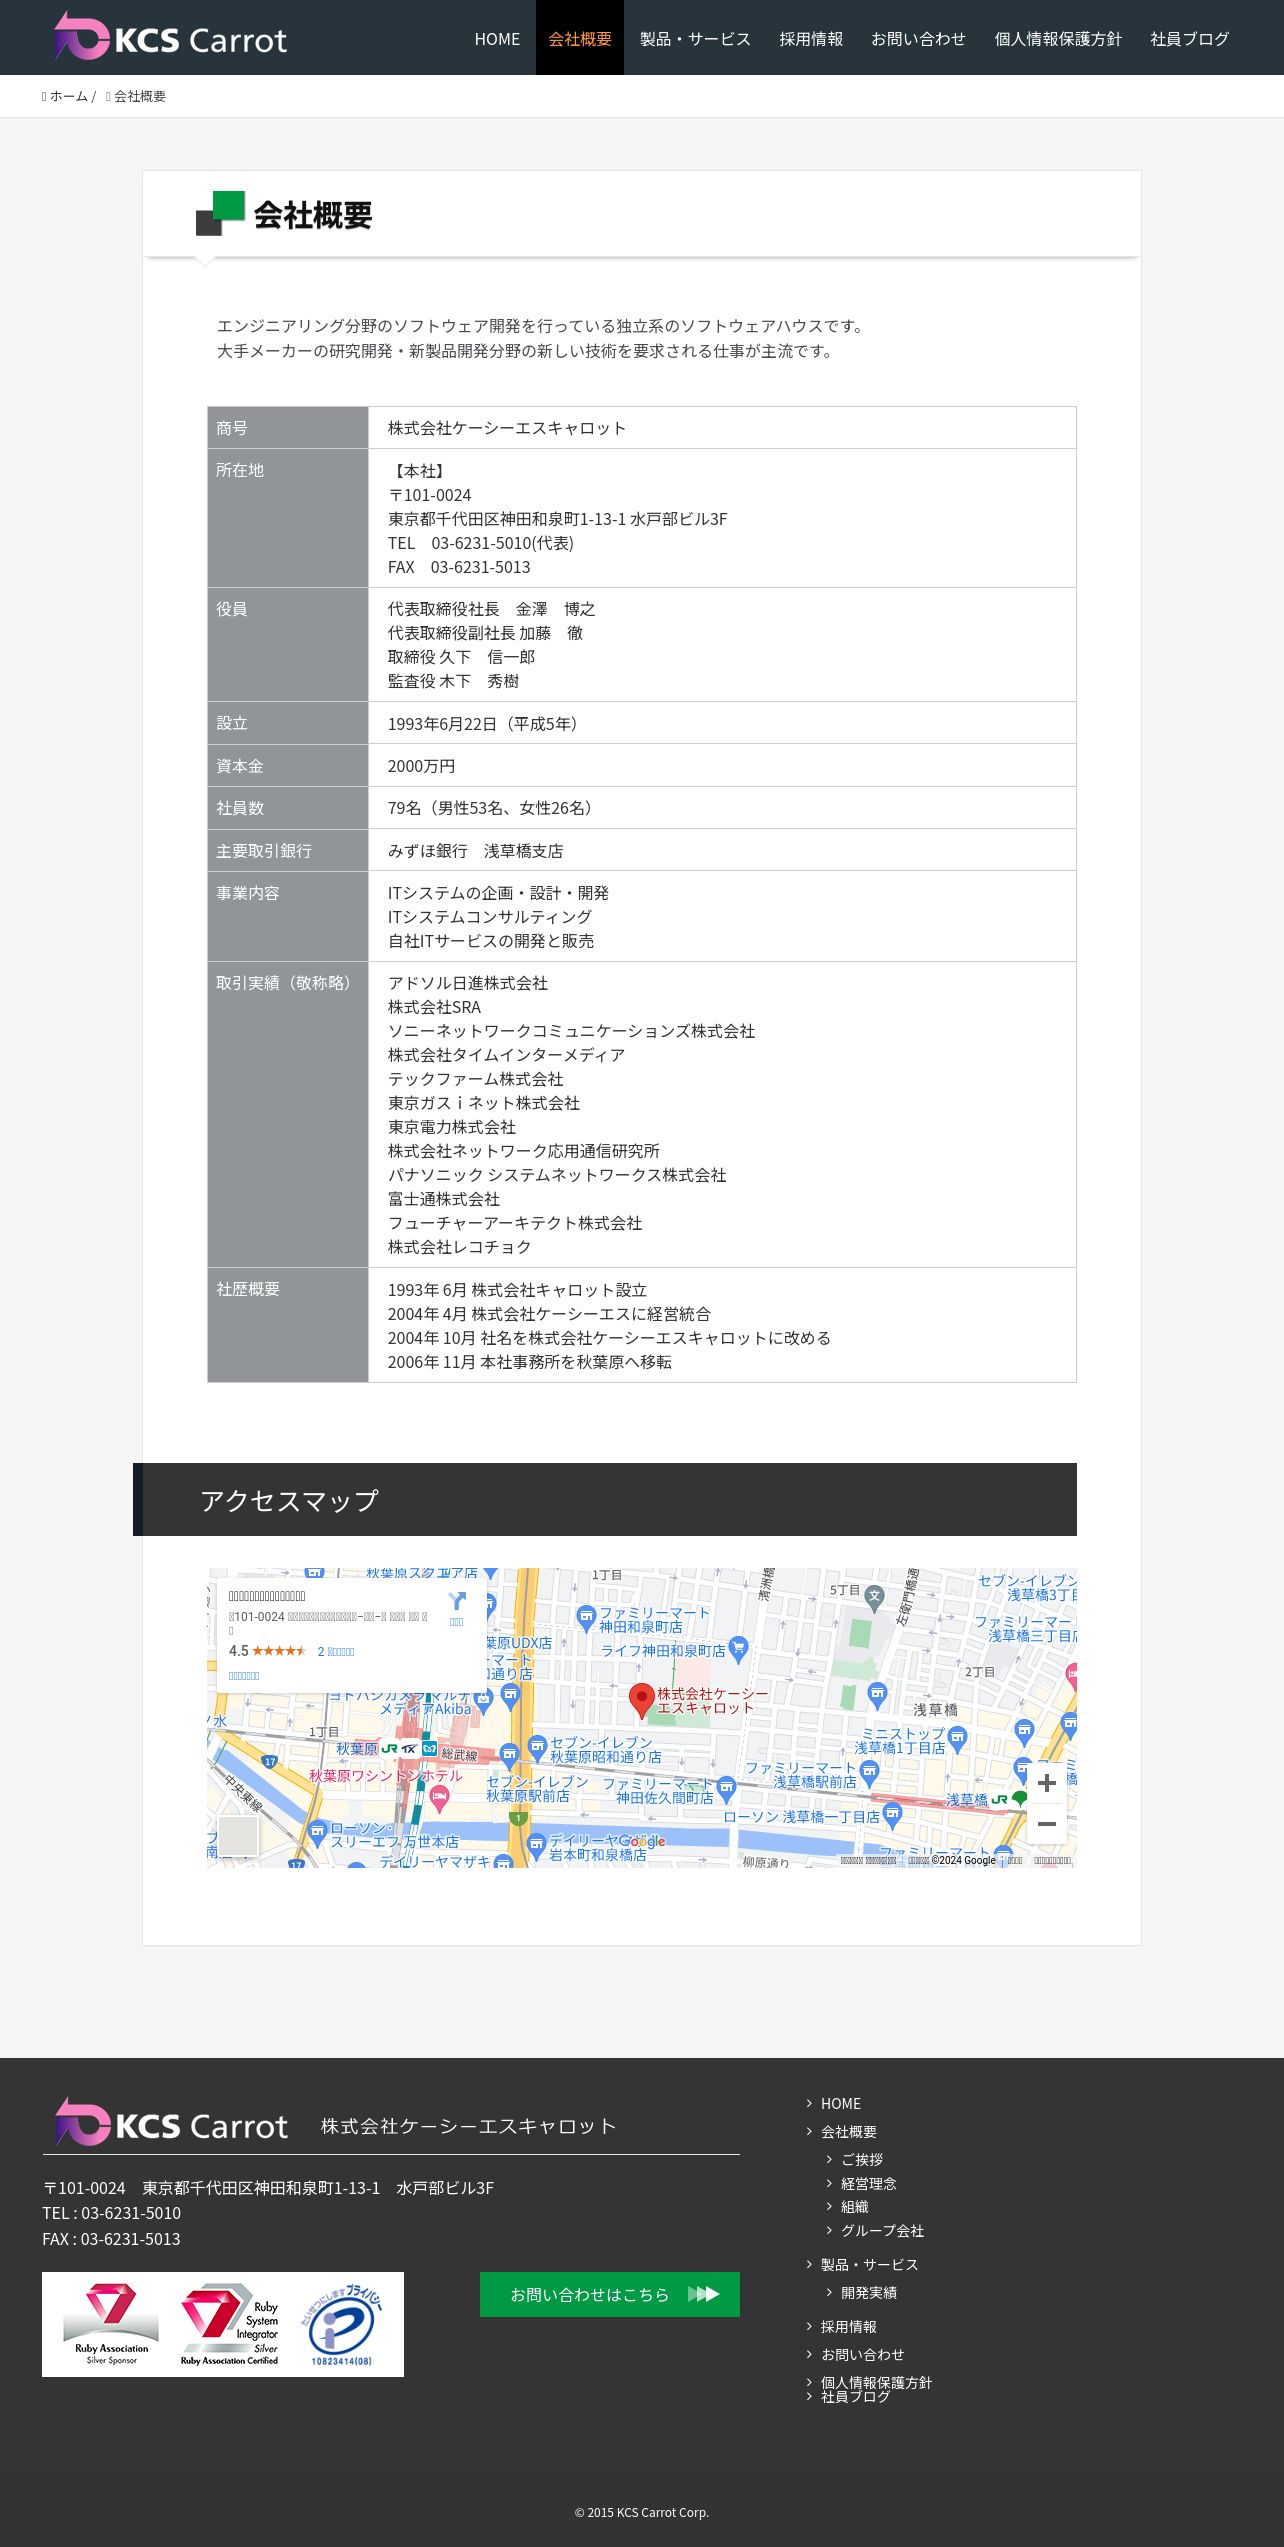The image size is (1284, 2547).
Task: Open 会社概要 link in footer navigation
Action: (849, 2131)
